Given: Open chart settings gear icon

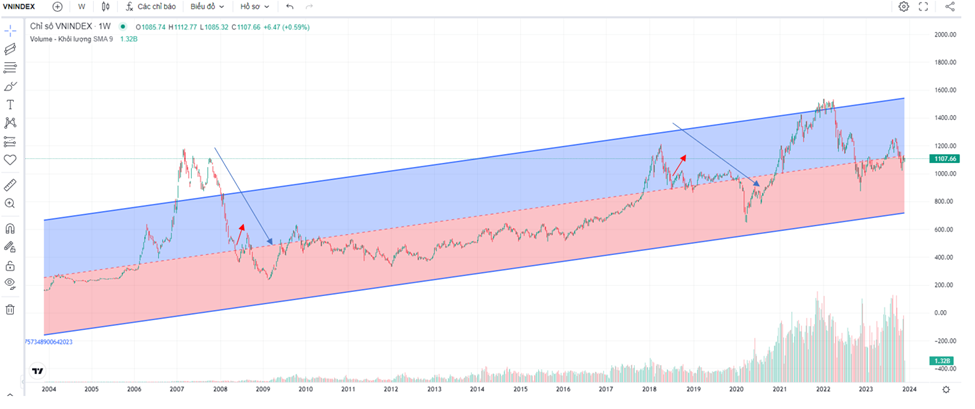Looking at the screenshot, I should click(903, 6).
